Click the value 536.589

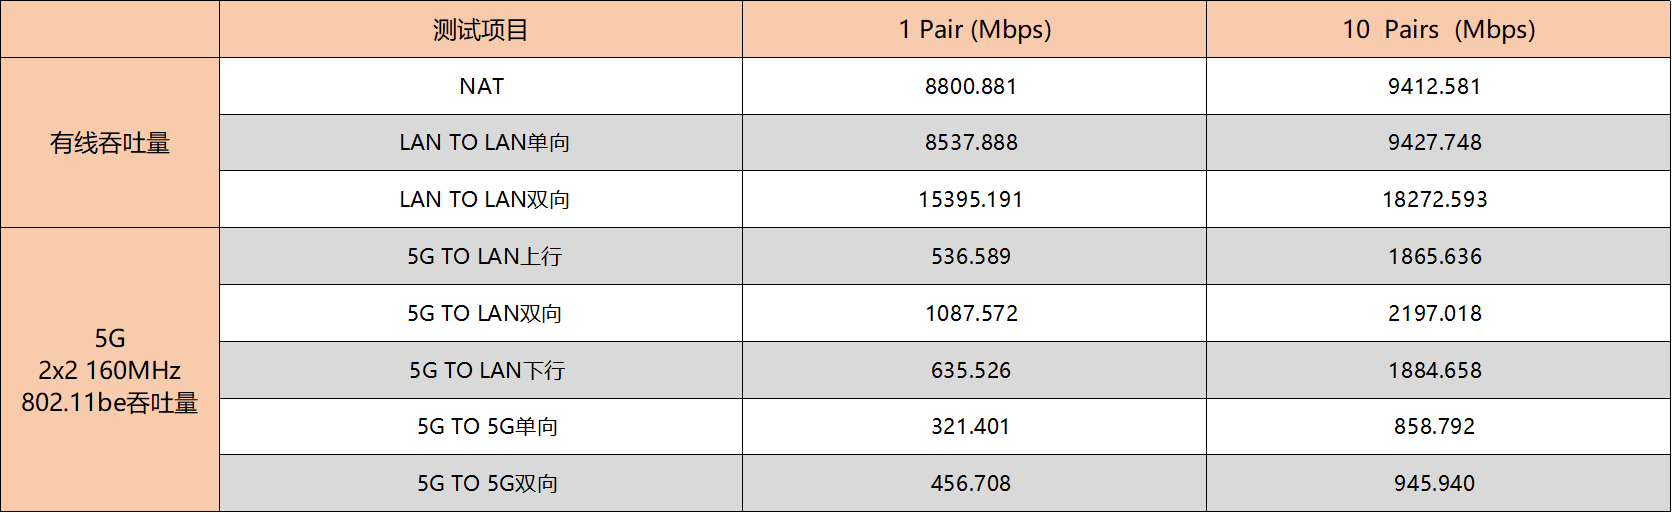coord(971,257)
